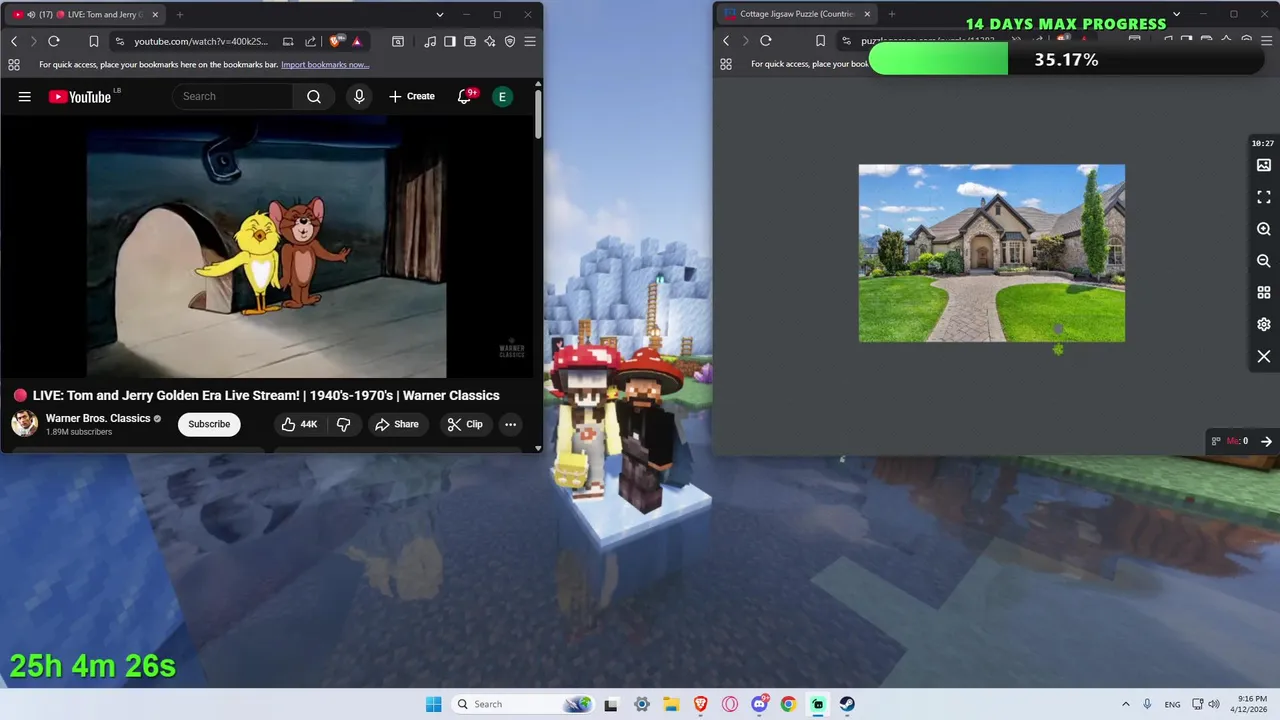Image resolution: width=1280 pixels, height=720 pixels.
Task: Open the share-link icon in YouTube address bar
Action: pyautogui.click(x=310, y=41)
